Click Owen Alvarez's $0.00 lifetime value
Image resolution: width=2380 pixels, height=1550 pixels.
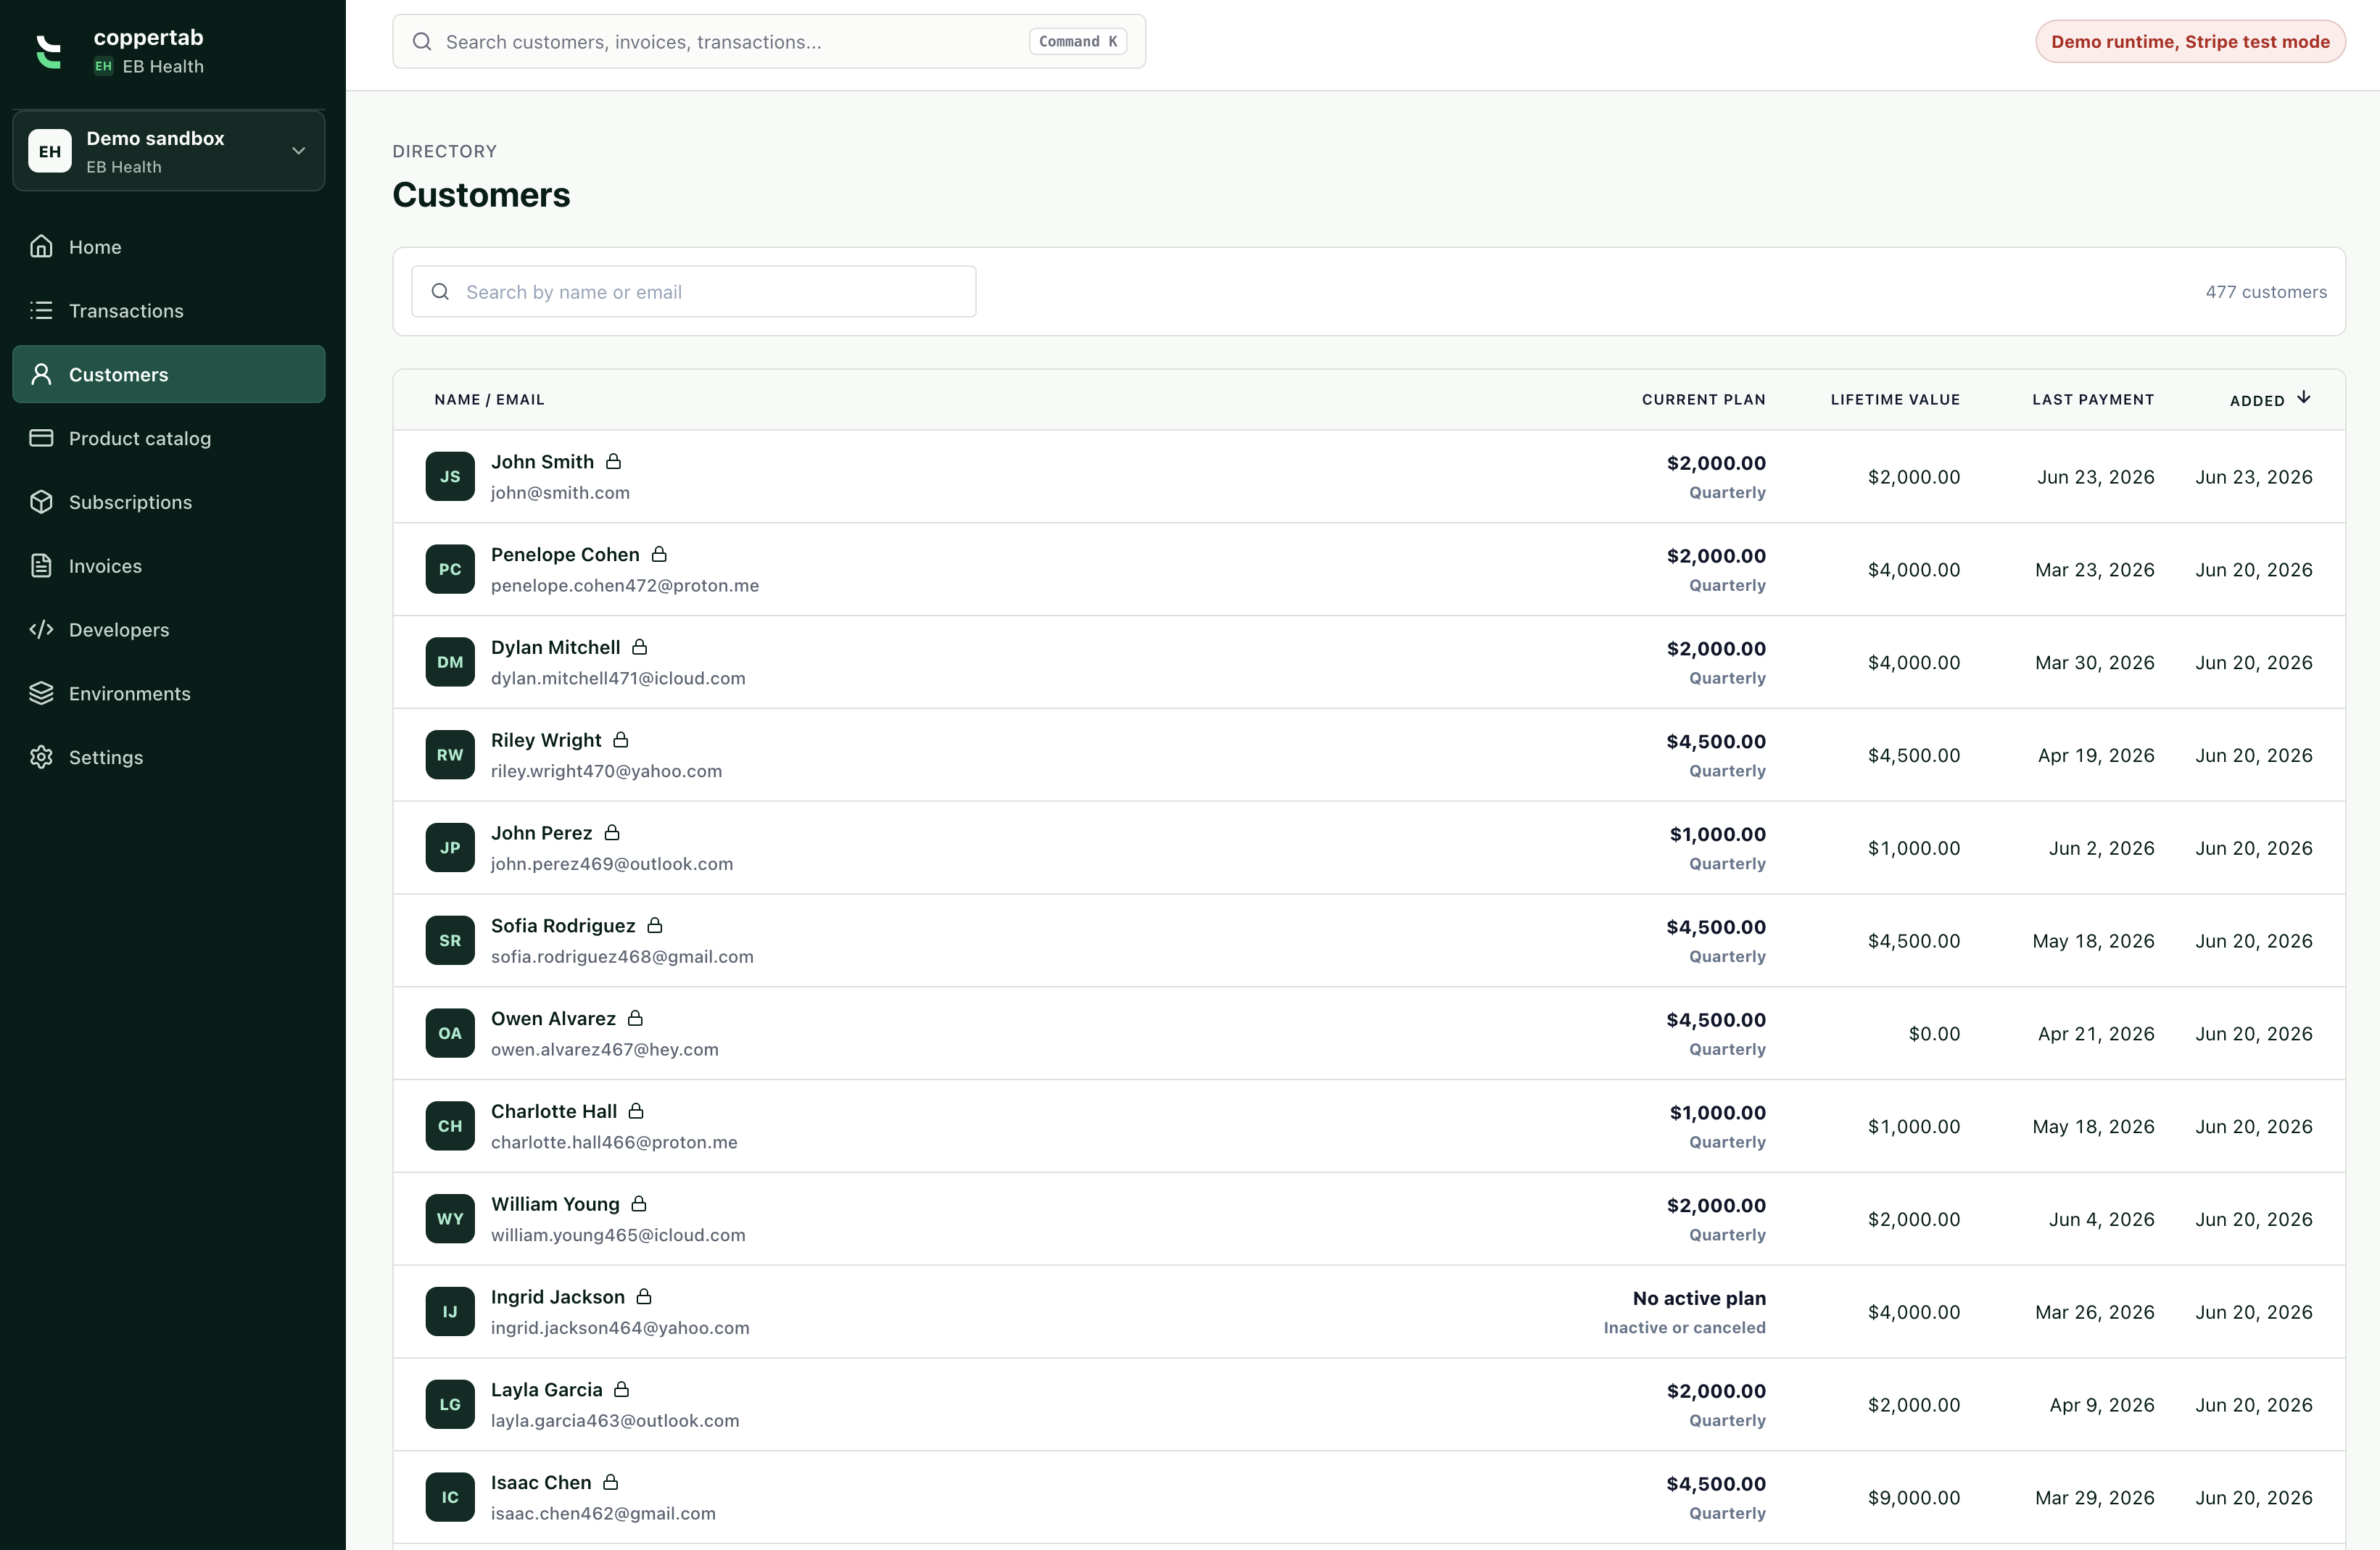[1934, 1033]
